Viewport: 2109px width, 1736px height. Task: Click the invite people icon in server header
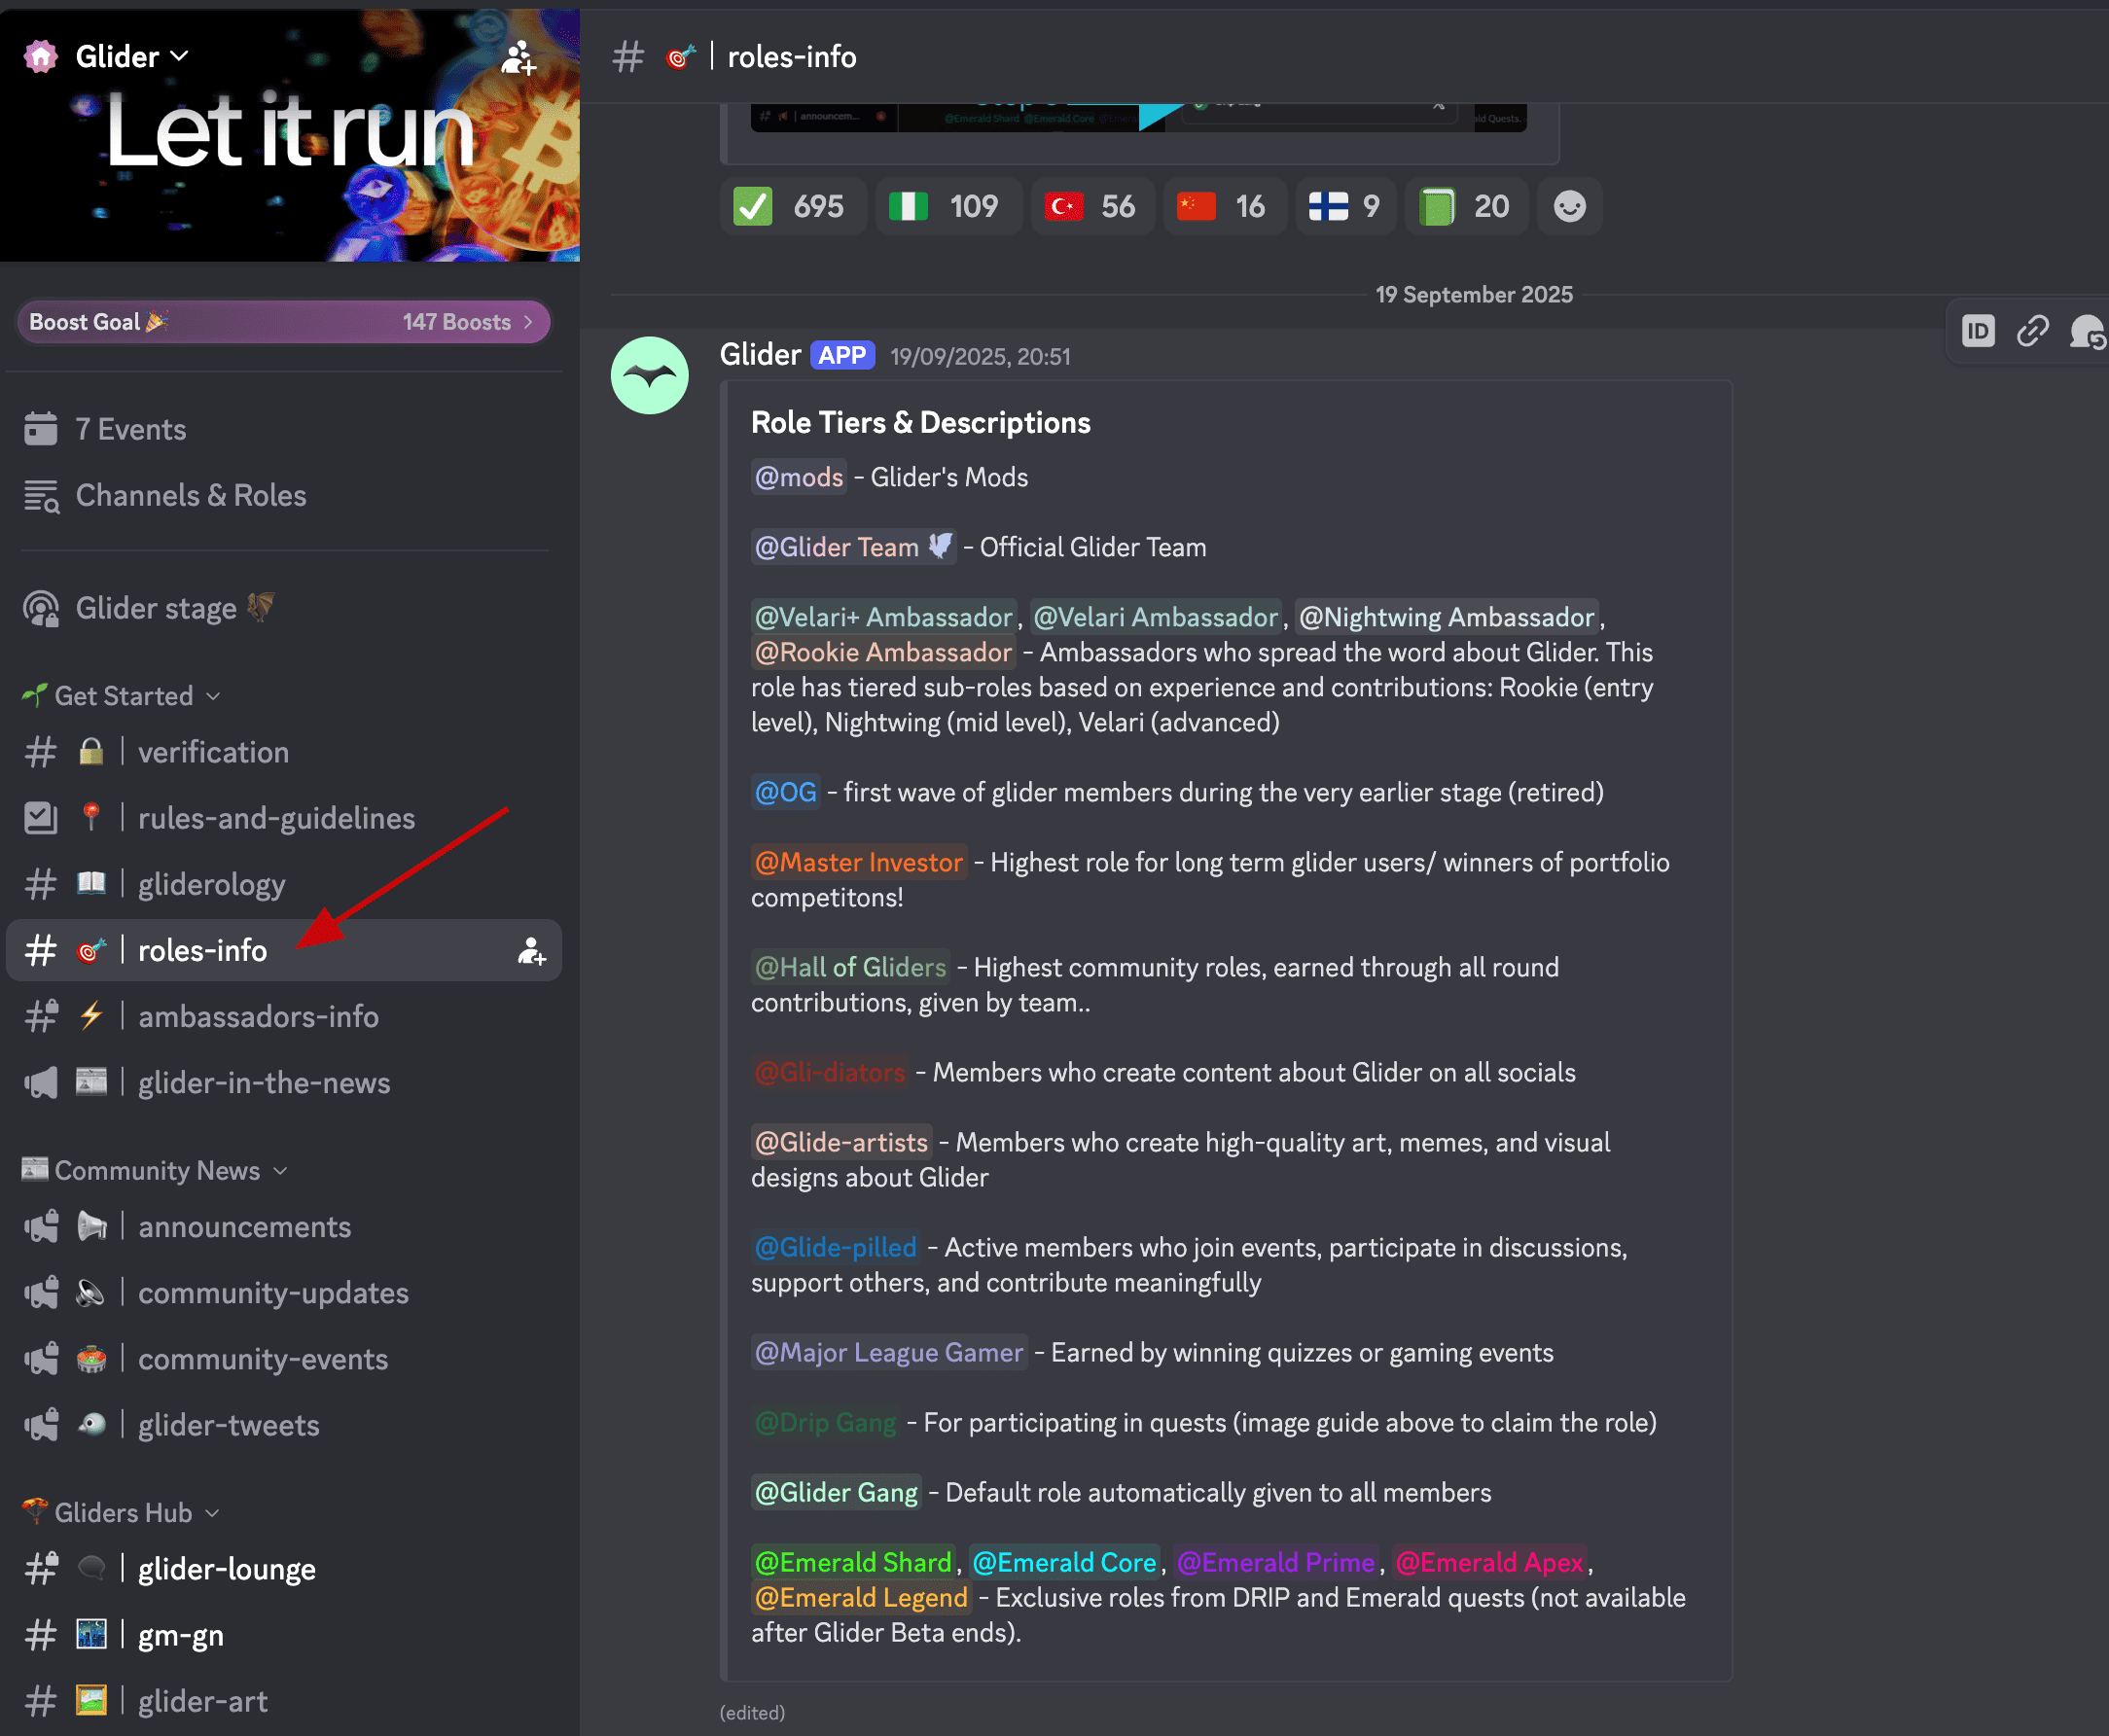[518, 58]
